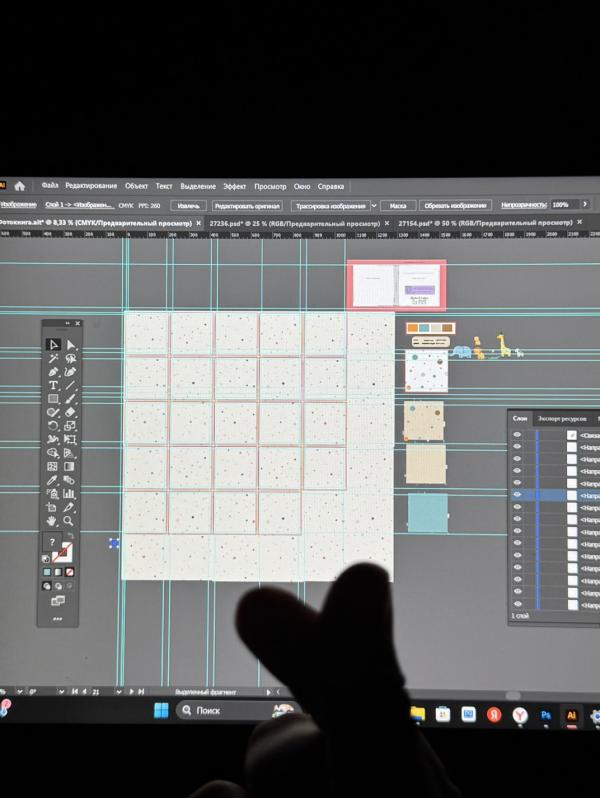600x798 pixels.
Task: Open the Эффект menu
Action: [235, 186]
